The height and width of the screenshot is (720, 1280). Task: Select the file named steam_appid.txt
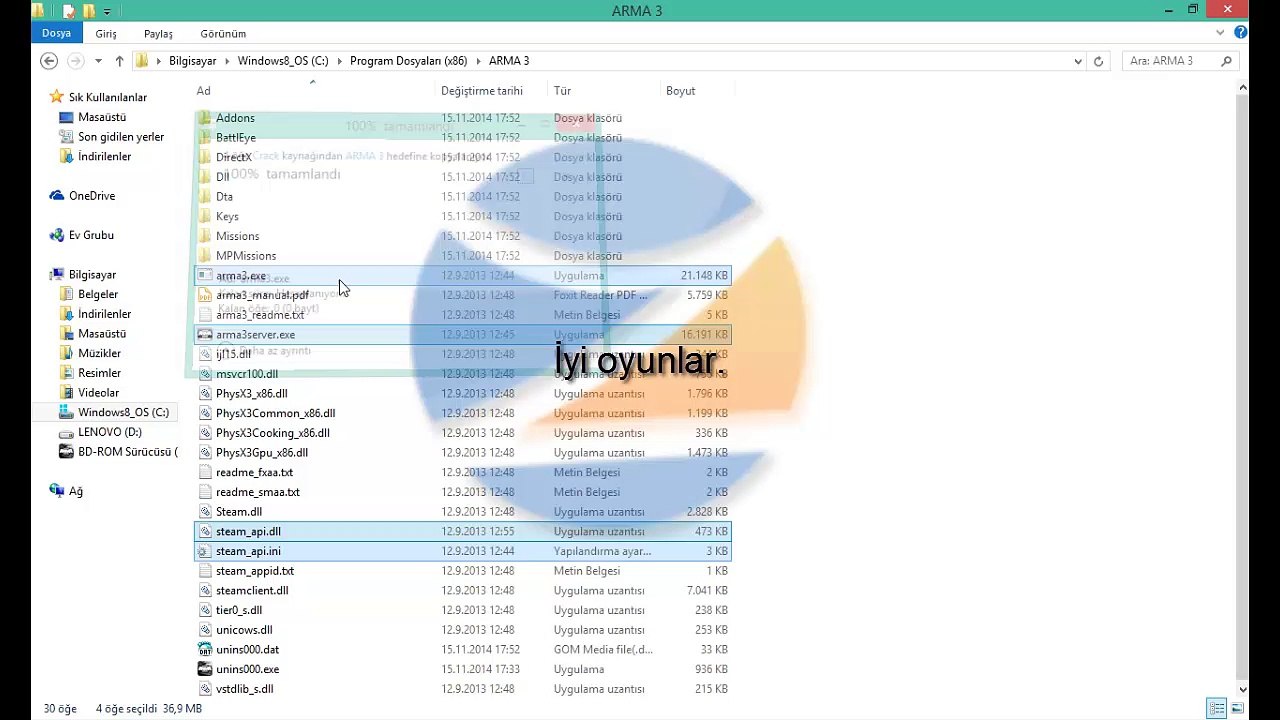tap(255, 571)
